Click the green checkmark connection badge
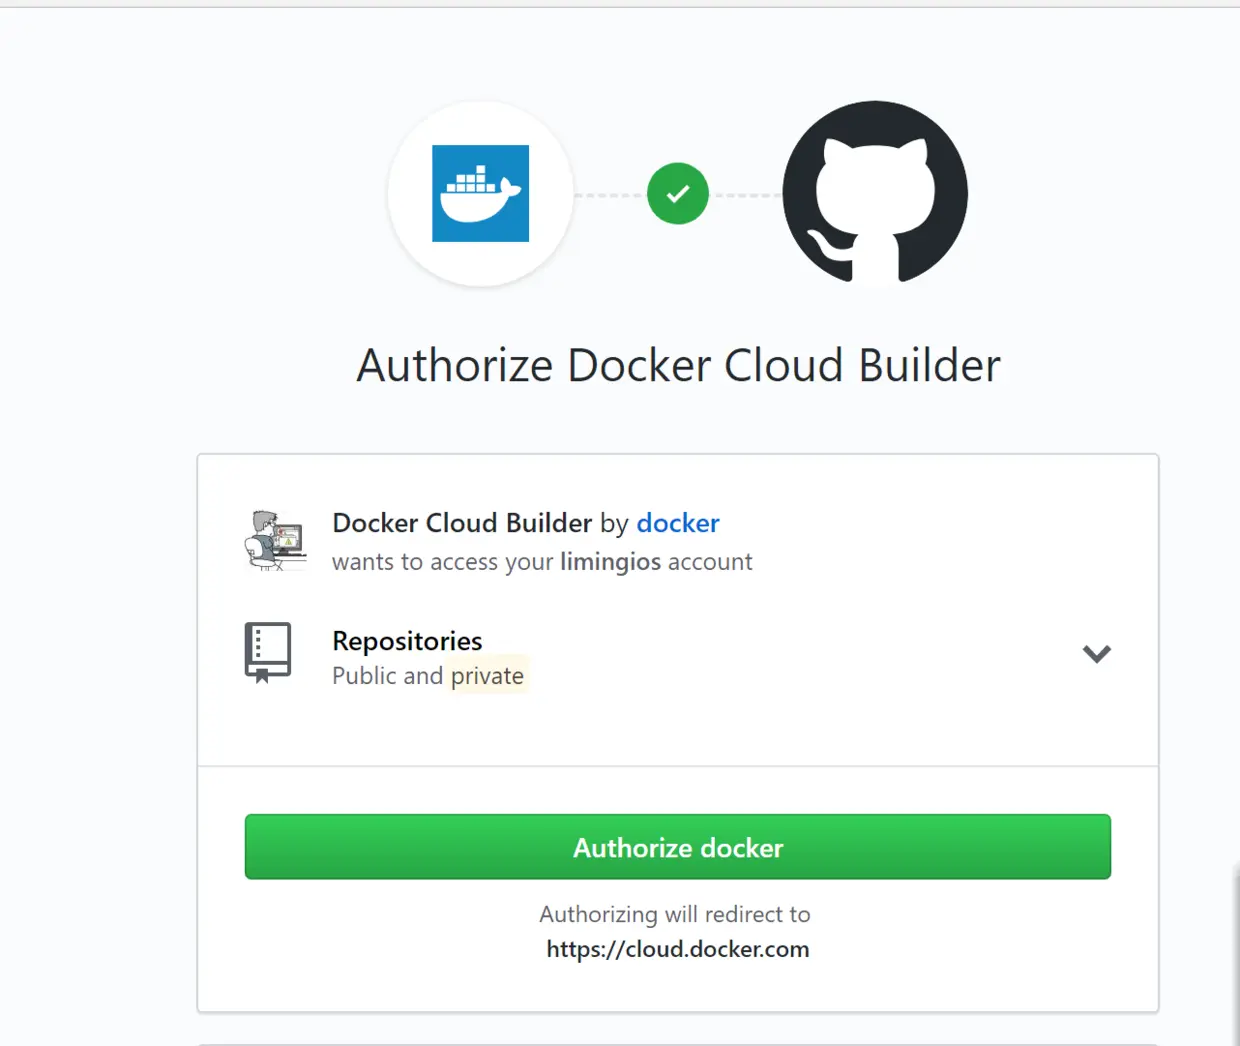The width and height of the screenshot is (1240, 1046). (678, 193)
